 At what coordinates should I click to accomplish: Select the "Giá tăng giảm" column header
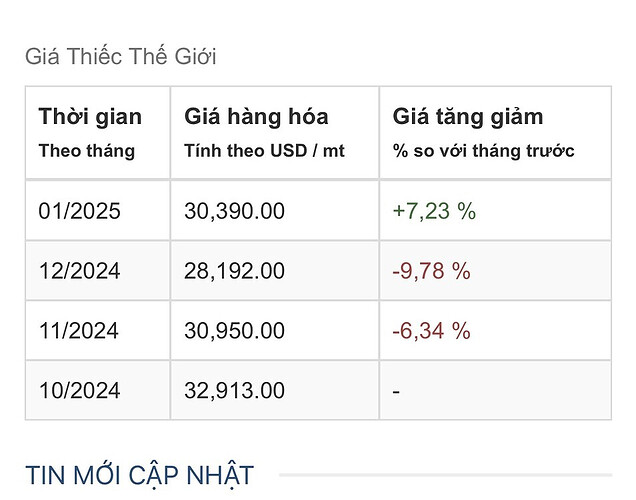468,116
